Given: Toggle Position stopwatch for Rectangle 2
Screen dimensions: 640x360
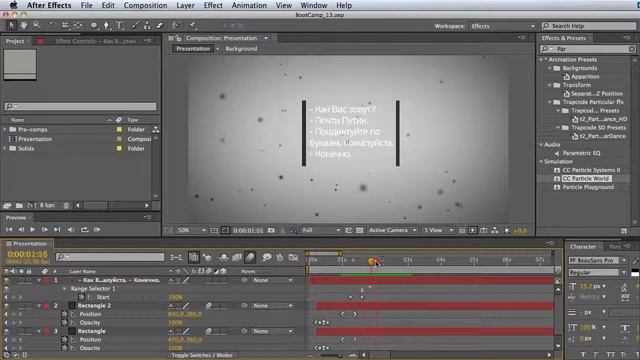Looking at the screenshot, I should click(x=64, y=314).
